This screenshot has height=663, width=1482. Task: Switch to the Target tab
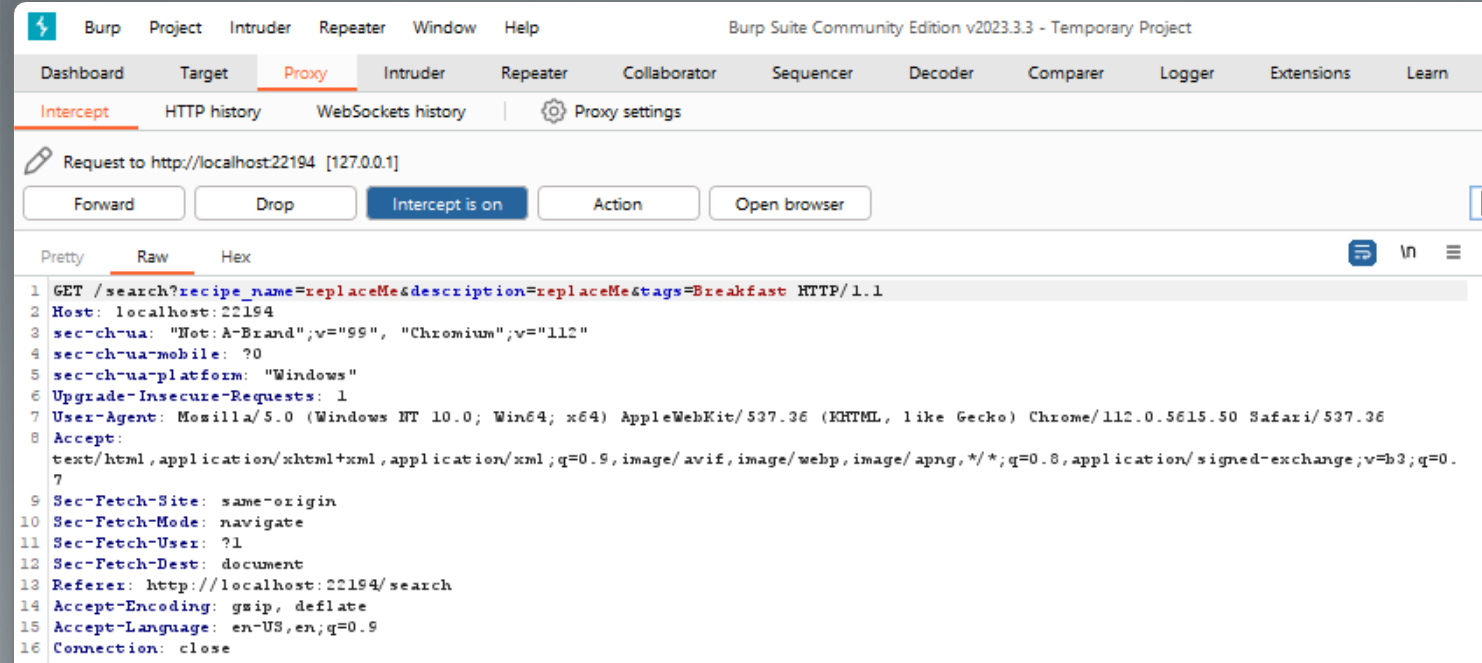click(204, 73)
